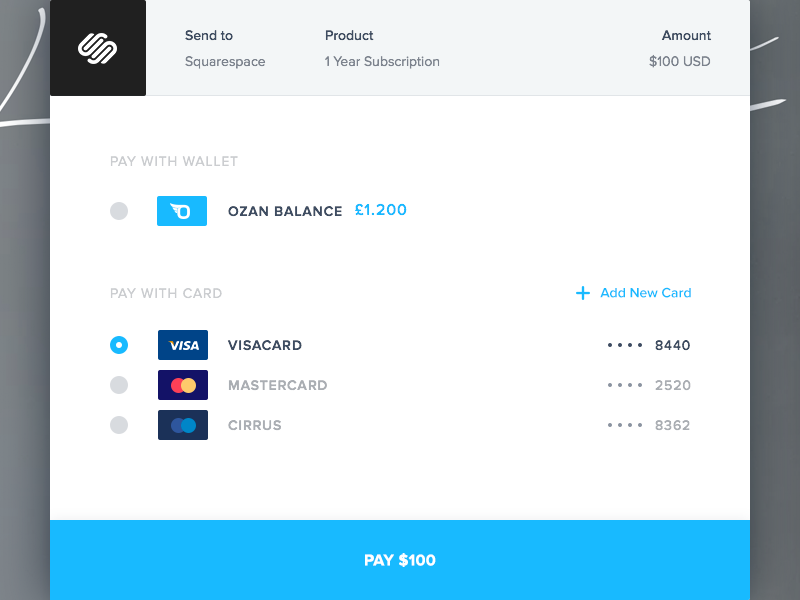Select the Cirrus card radio button

(119, 425)
